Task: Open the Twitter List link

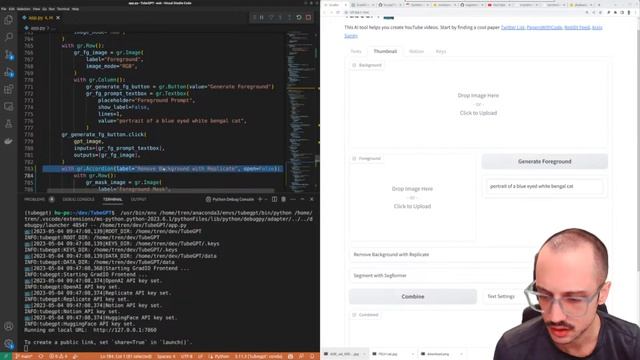Action: point(513,27)
